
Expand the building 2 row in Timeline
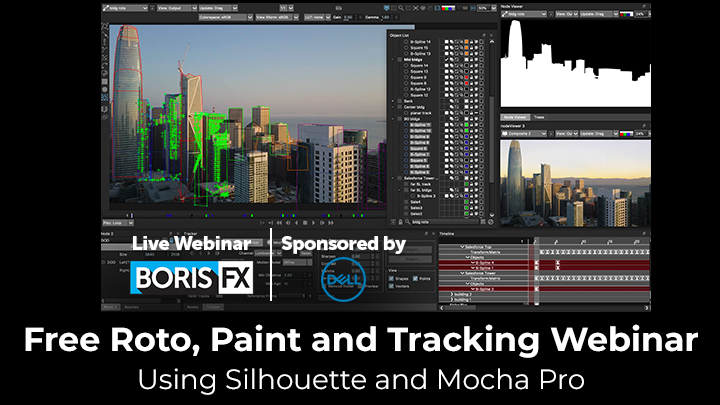[x=452, y=294]
